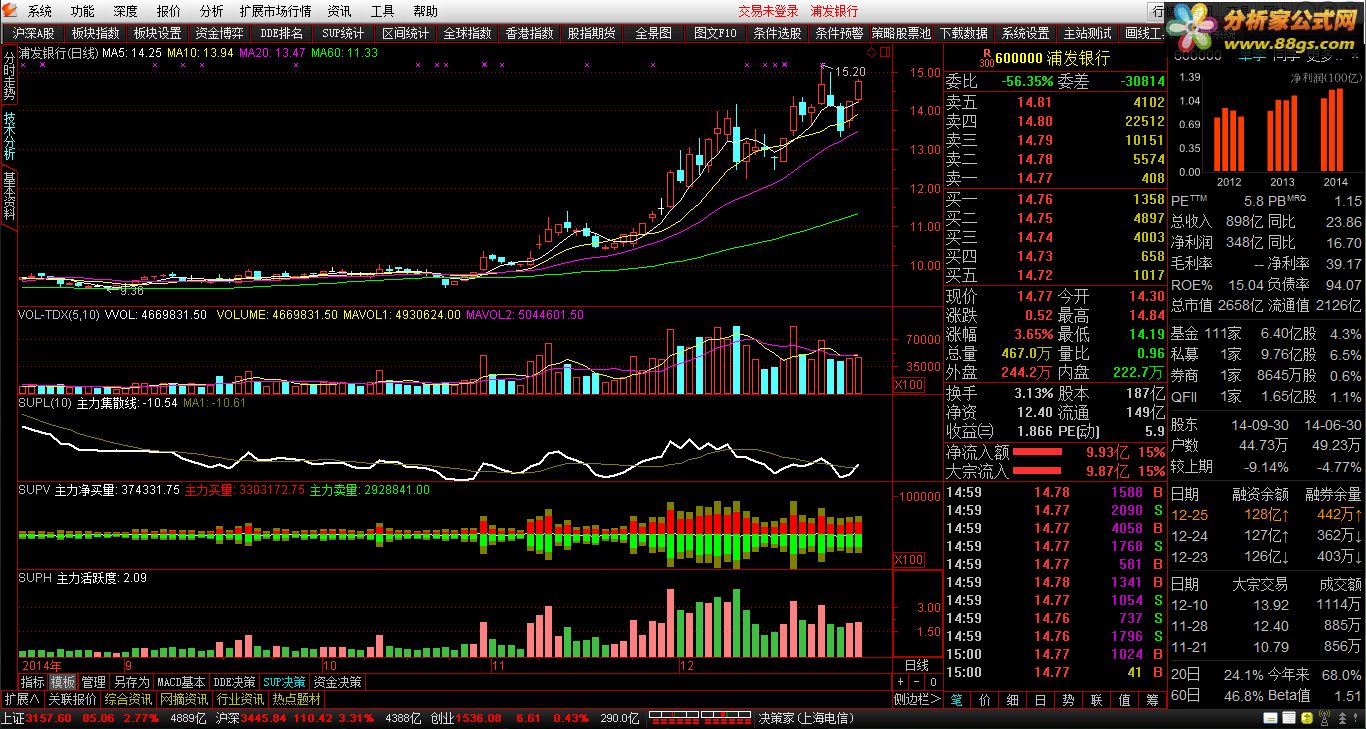1366x729 pixels.
Task: Open 板块设置 from the toolbar
Action: coord(157,33)
